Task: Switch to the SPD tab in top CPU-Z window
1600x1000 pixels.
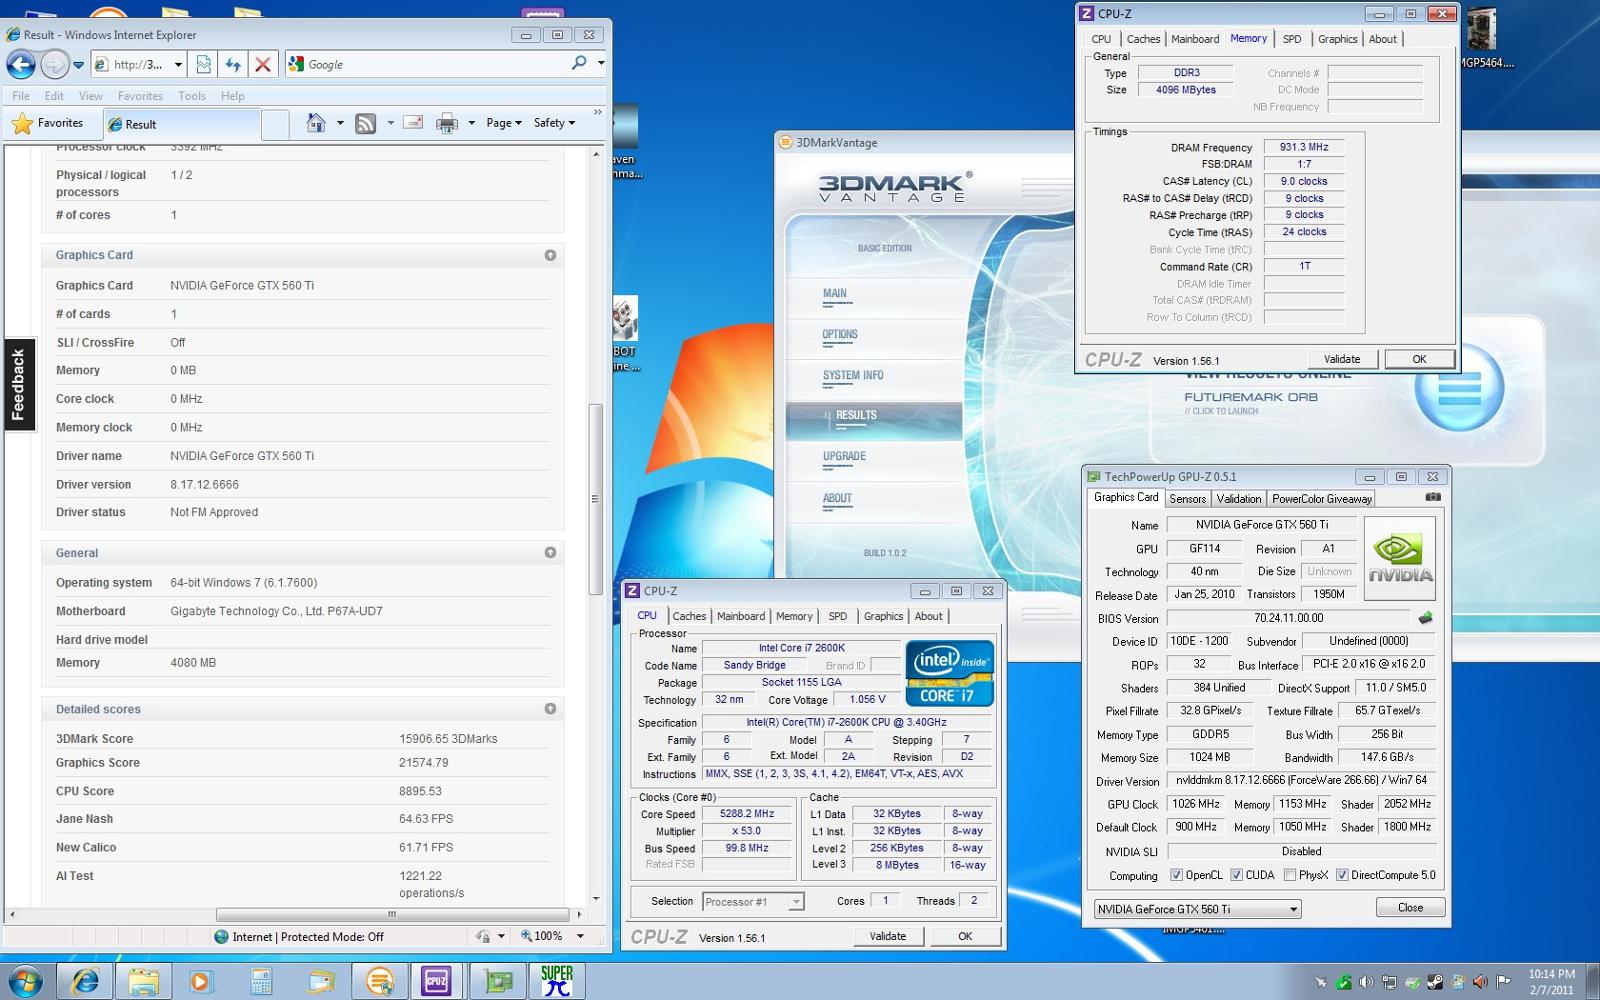Action: (x=1292, y=39)
